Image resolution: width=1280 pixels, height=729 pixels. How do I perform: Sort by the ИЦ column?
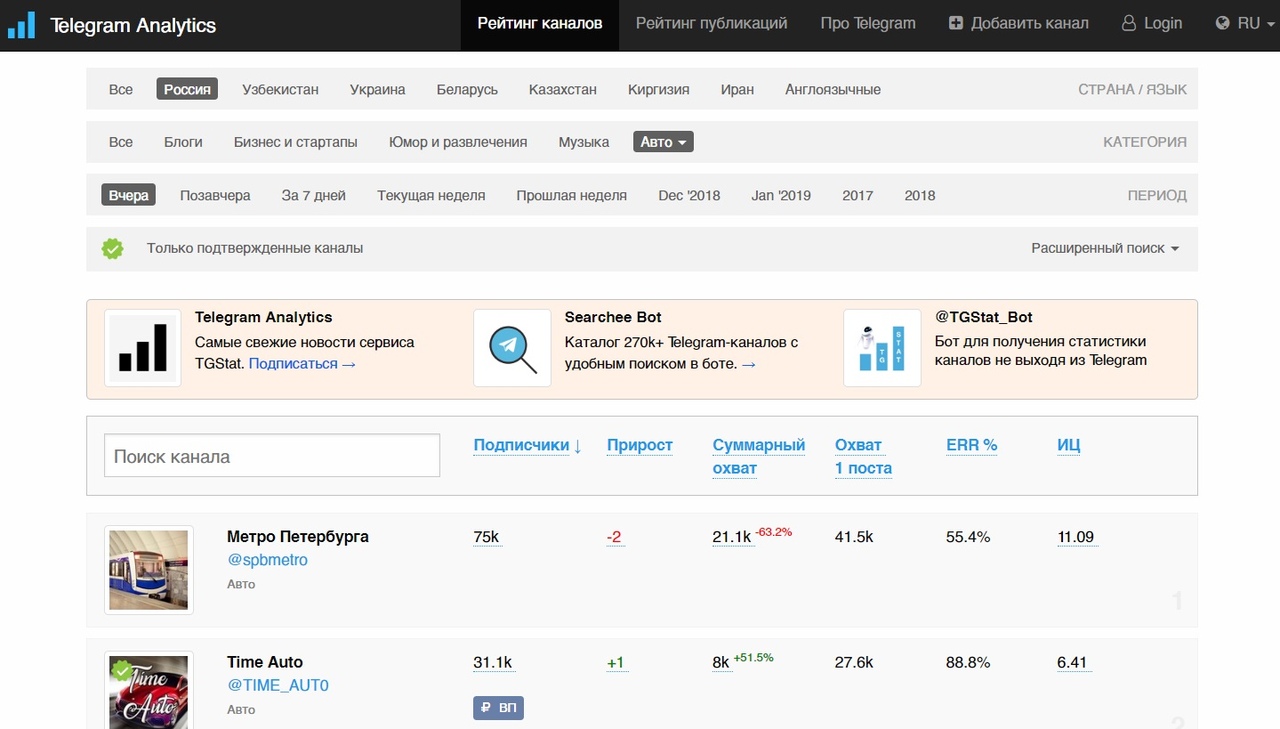1069,445
